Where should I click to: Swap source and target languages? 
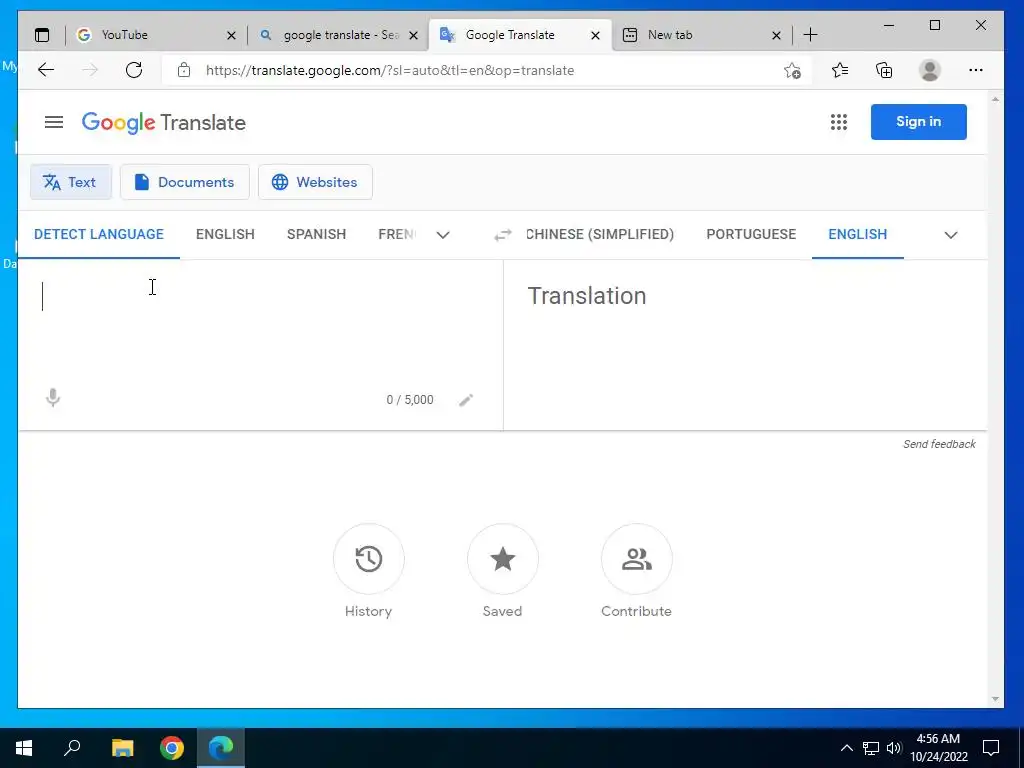(502, 235)
